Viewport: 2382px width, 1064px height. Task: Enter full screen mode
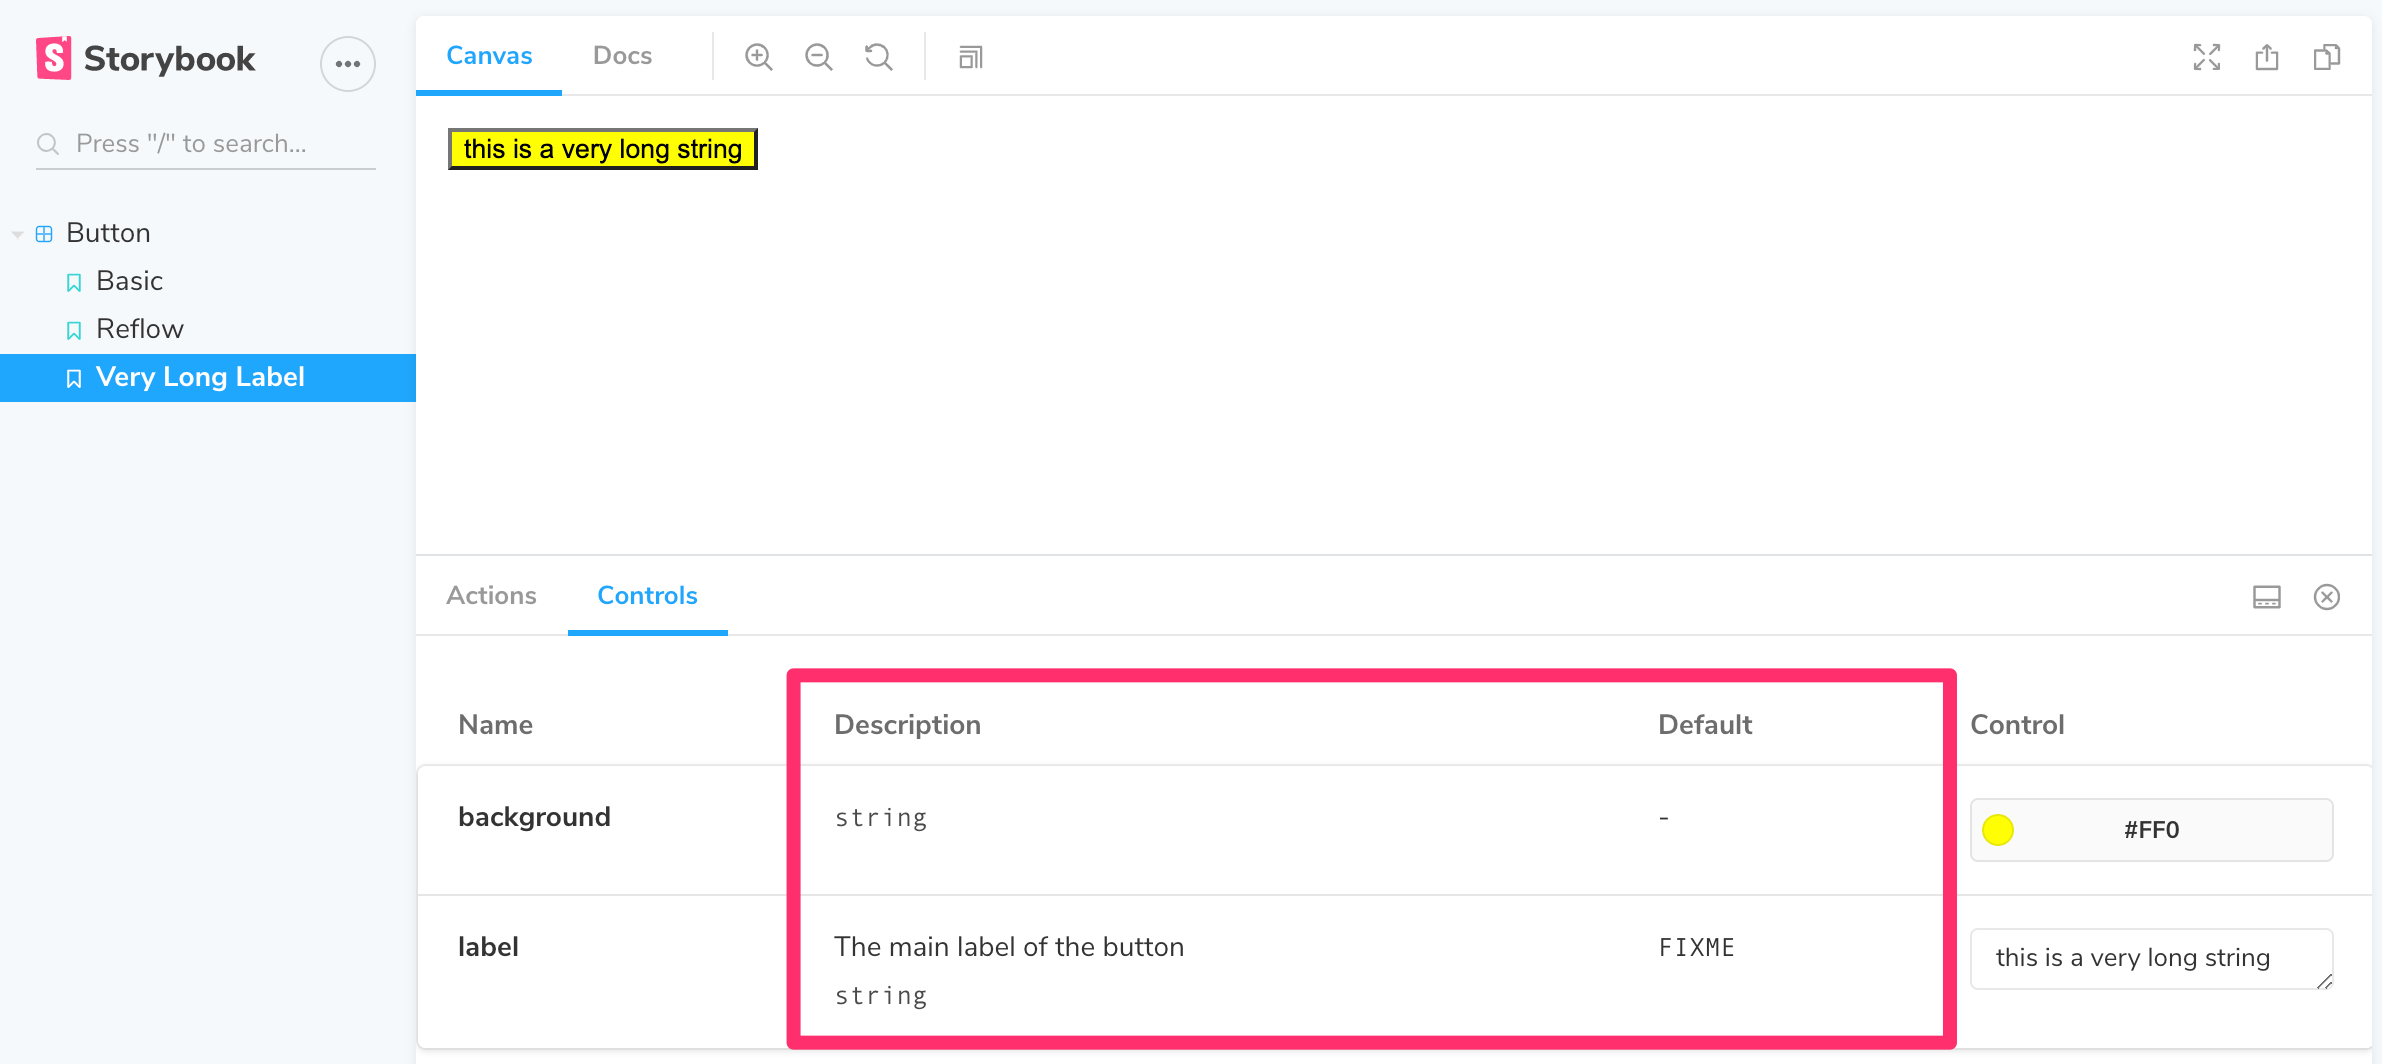[2206, 57]
